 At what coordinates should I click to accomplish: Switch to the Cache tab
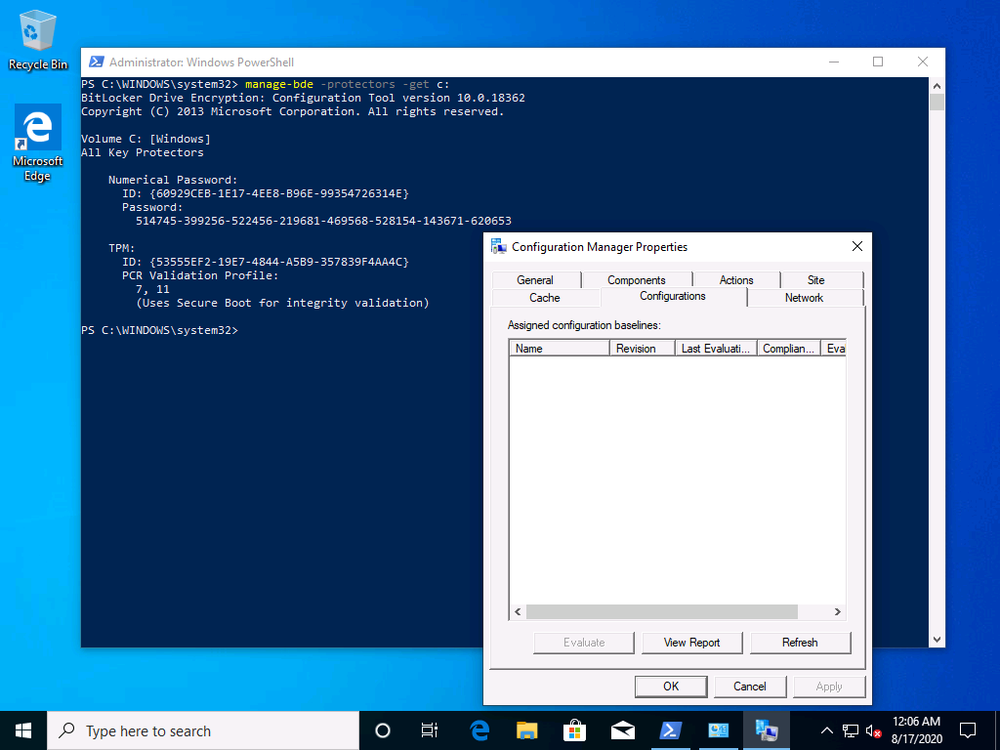545,298
